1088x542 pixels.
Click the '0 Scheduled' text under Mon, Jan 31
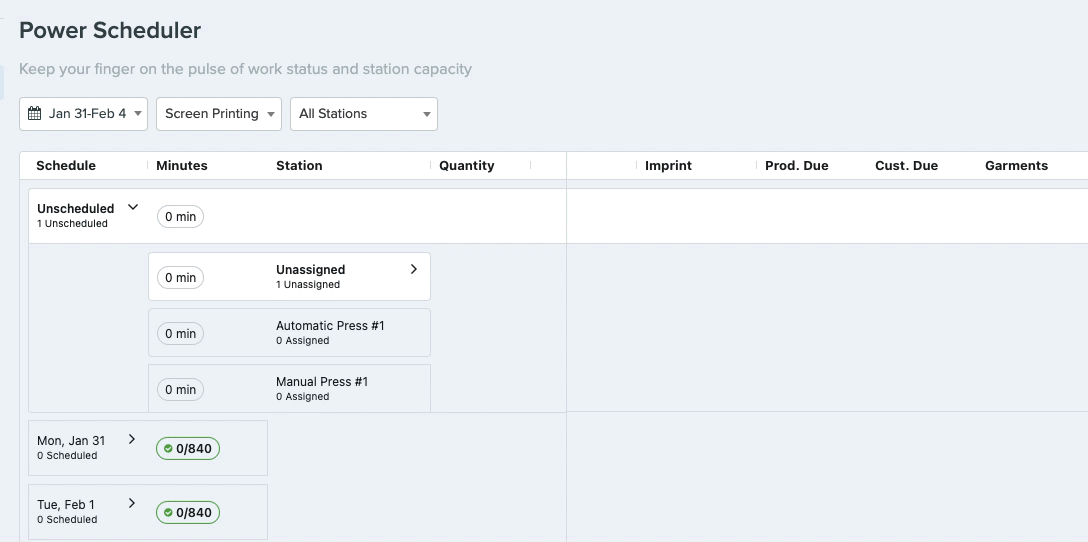pos(67,456)
